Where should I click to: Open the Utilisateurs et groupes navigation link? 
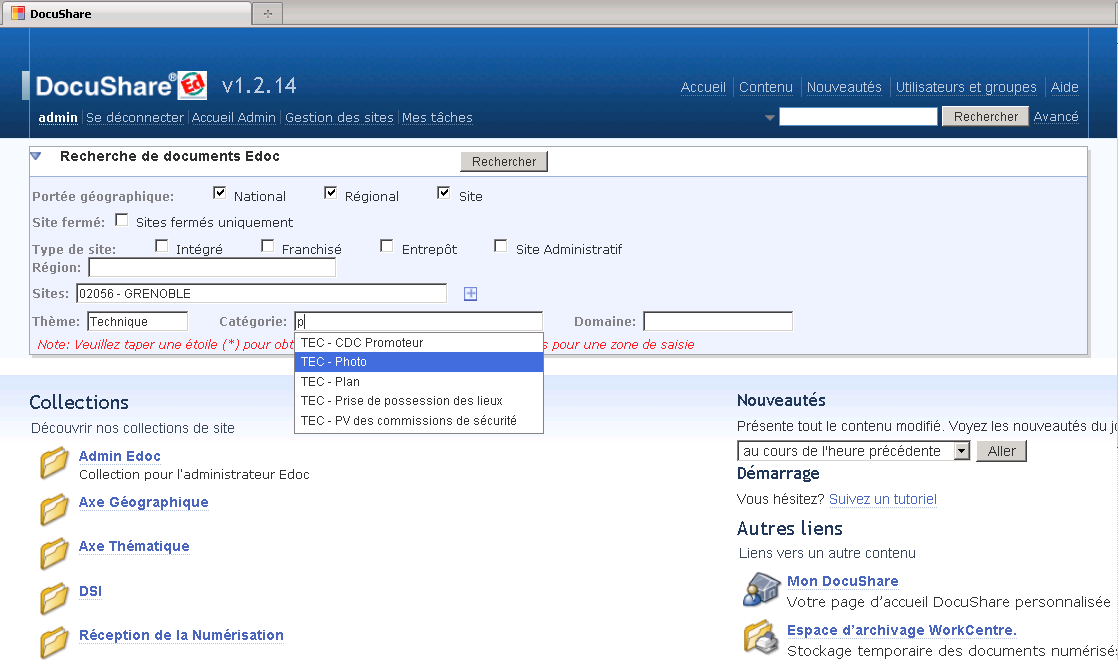pos(966,87)
